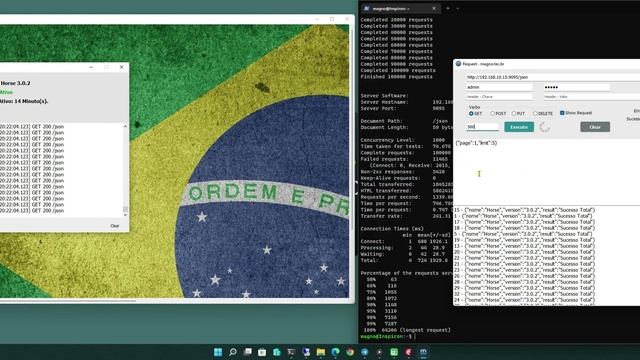640x360 pixels.
Task: Click the Header Key input field
Action: click(500, 97)
